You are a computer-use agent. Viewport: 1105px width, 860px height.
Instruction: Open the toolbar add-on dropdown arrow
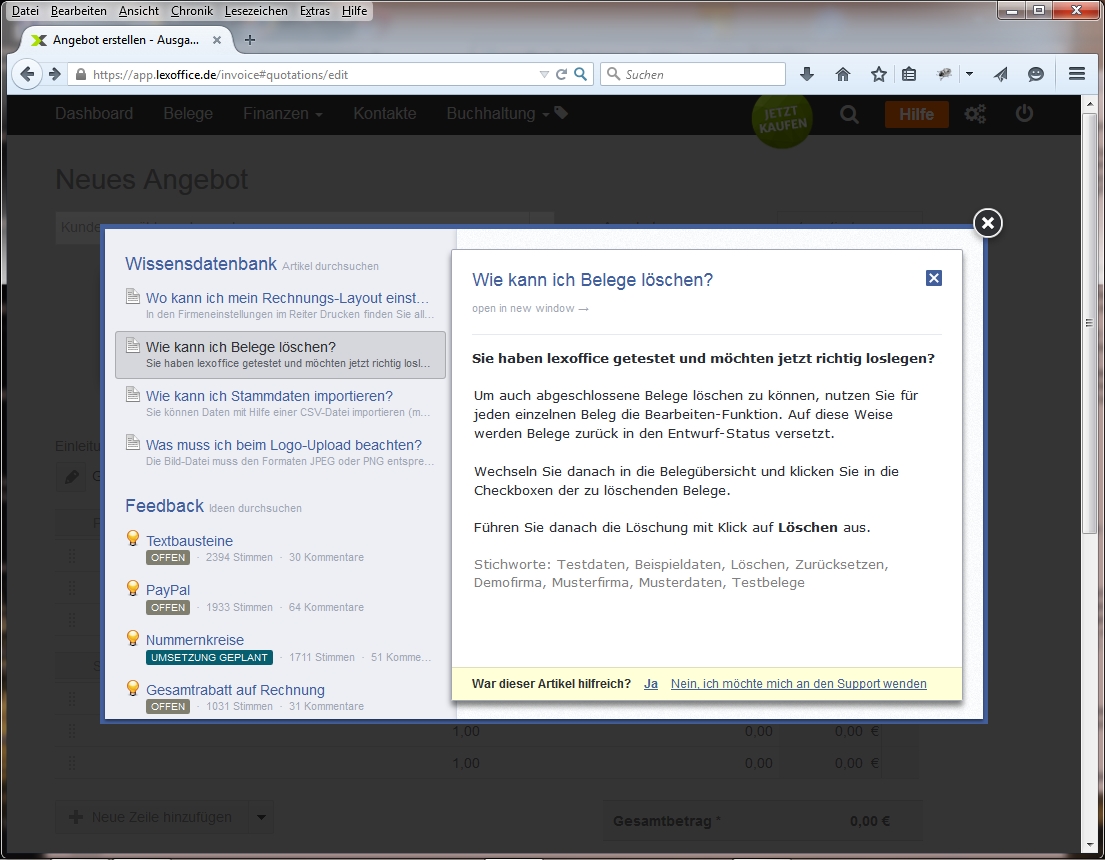tap(970, 74)
